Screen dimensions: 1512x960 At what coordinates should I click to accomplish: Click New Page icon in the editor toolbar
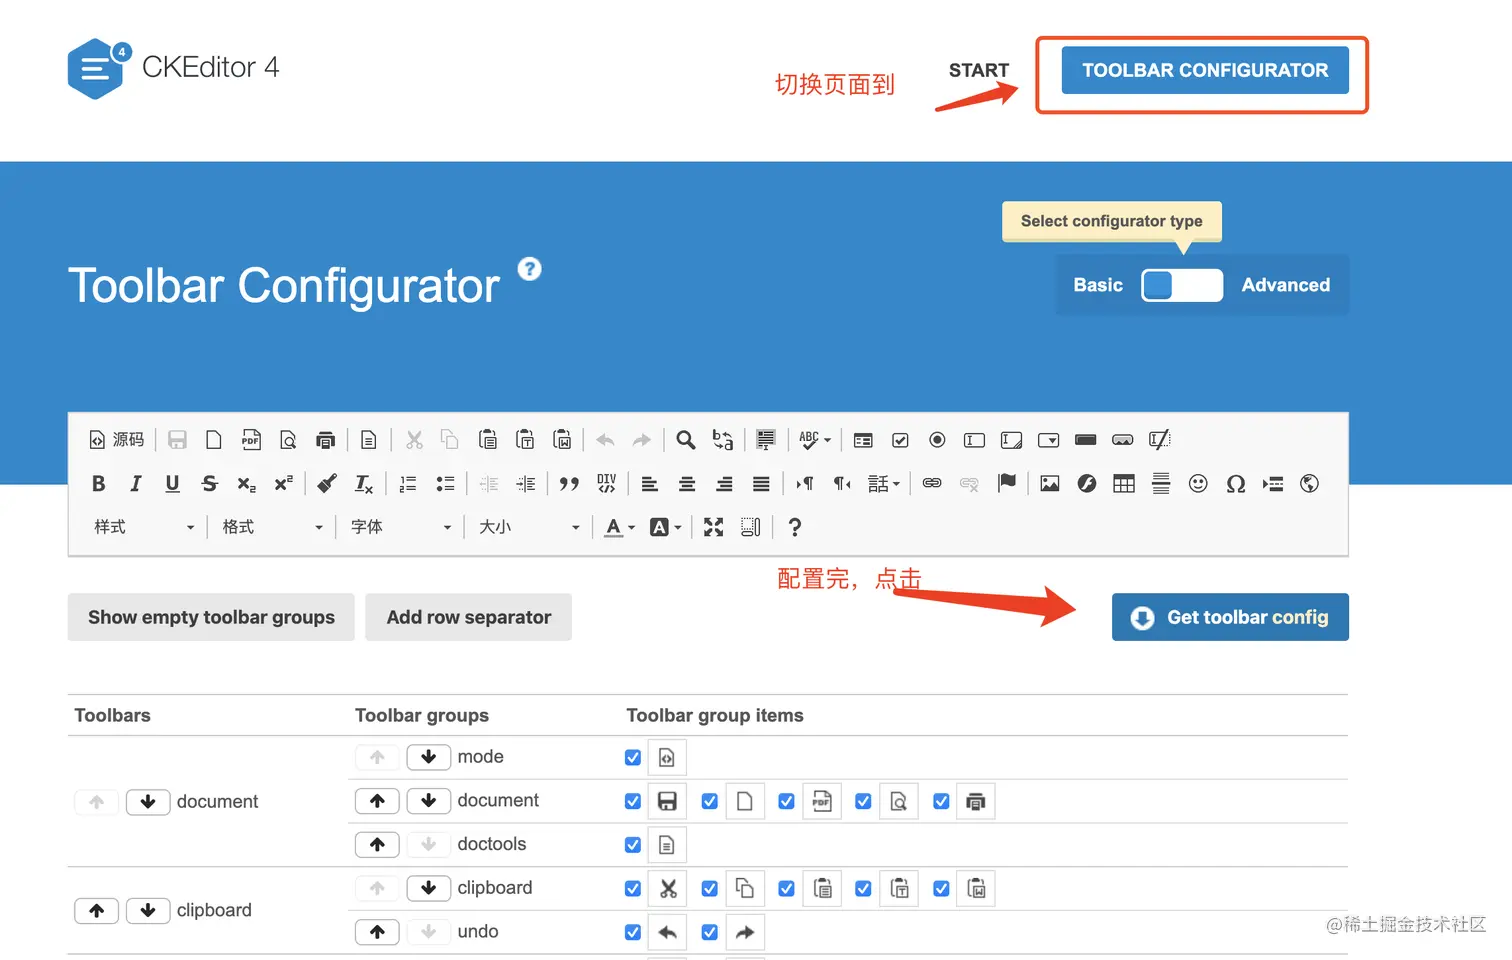[x=214, y=440]
